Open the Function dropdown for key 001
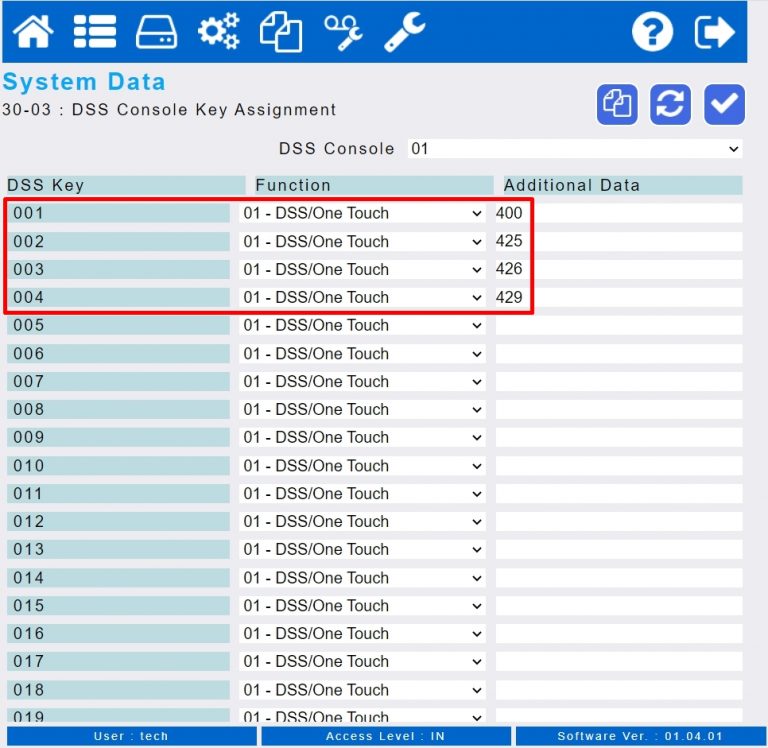Image resolution: width=768 pixels, height=748 pixels. (362, 214)
